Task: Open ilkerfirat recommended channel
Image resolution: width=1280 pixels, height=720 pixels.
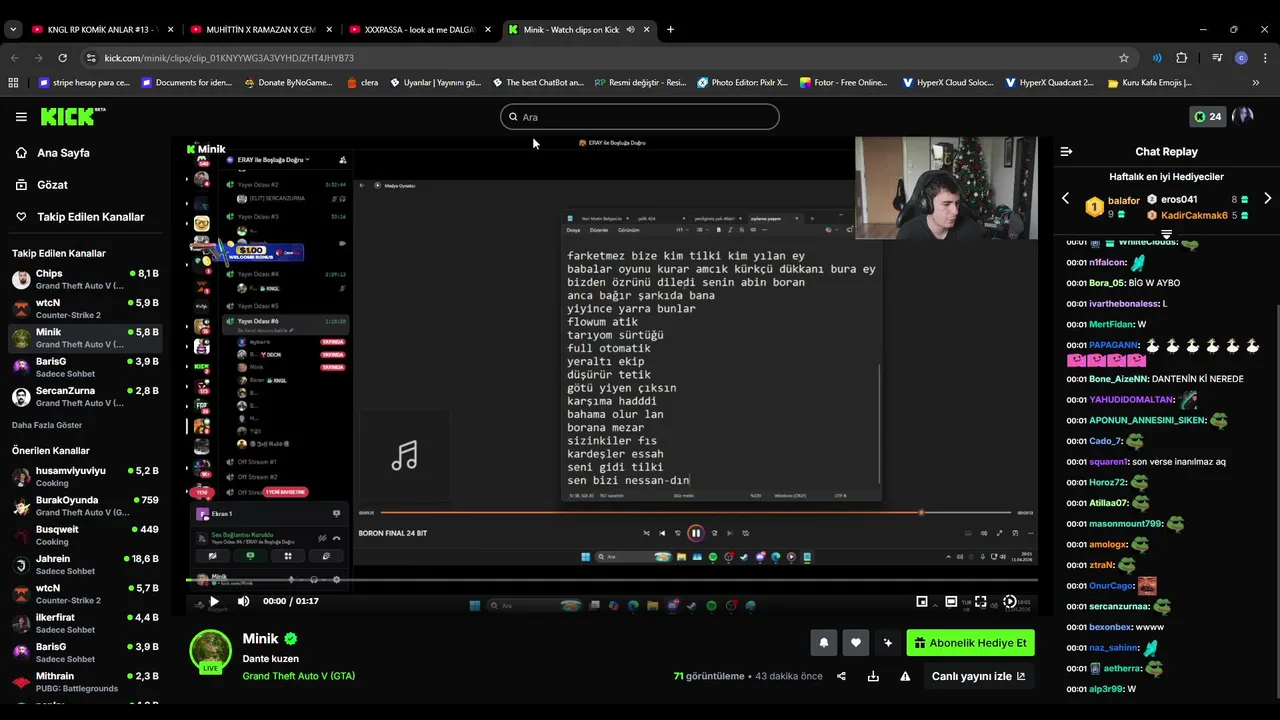Action: click(85, 623)
